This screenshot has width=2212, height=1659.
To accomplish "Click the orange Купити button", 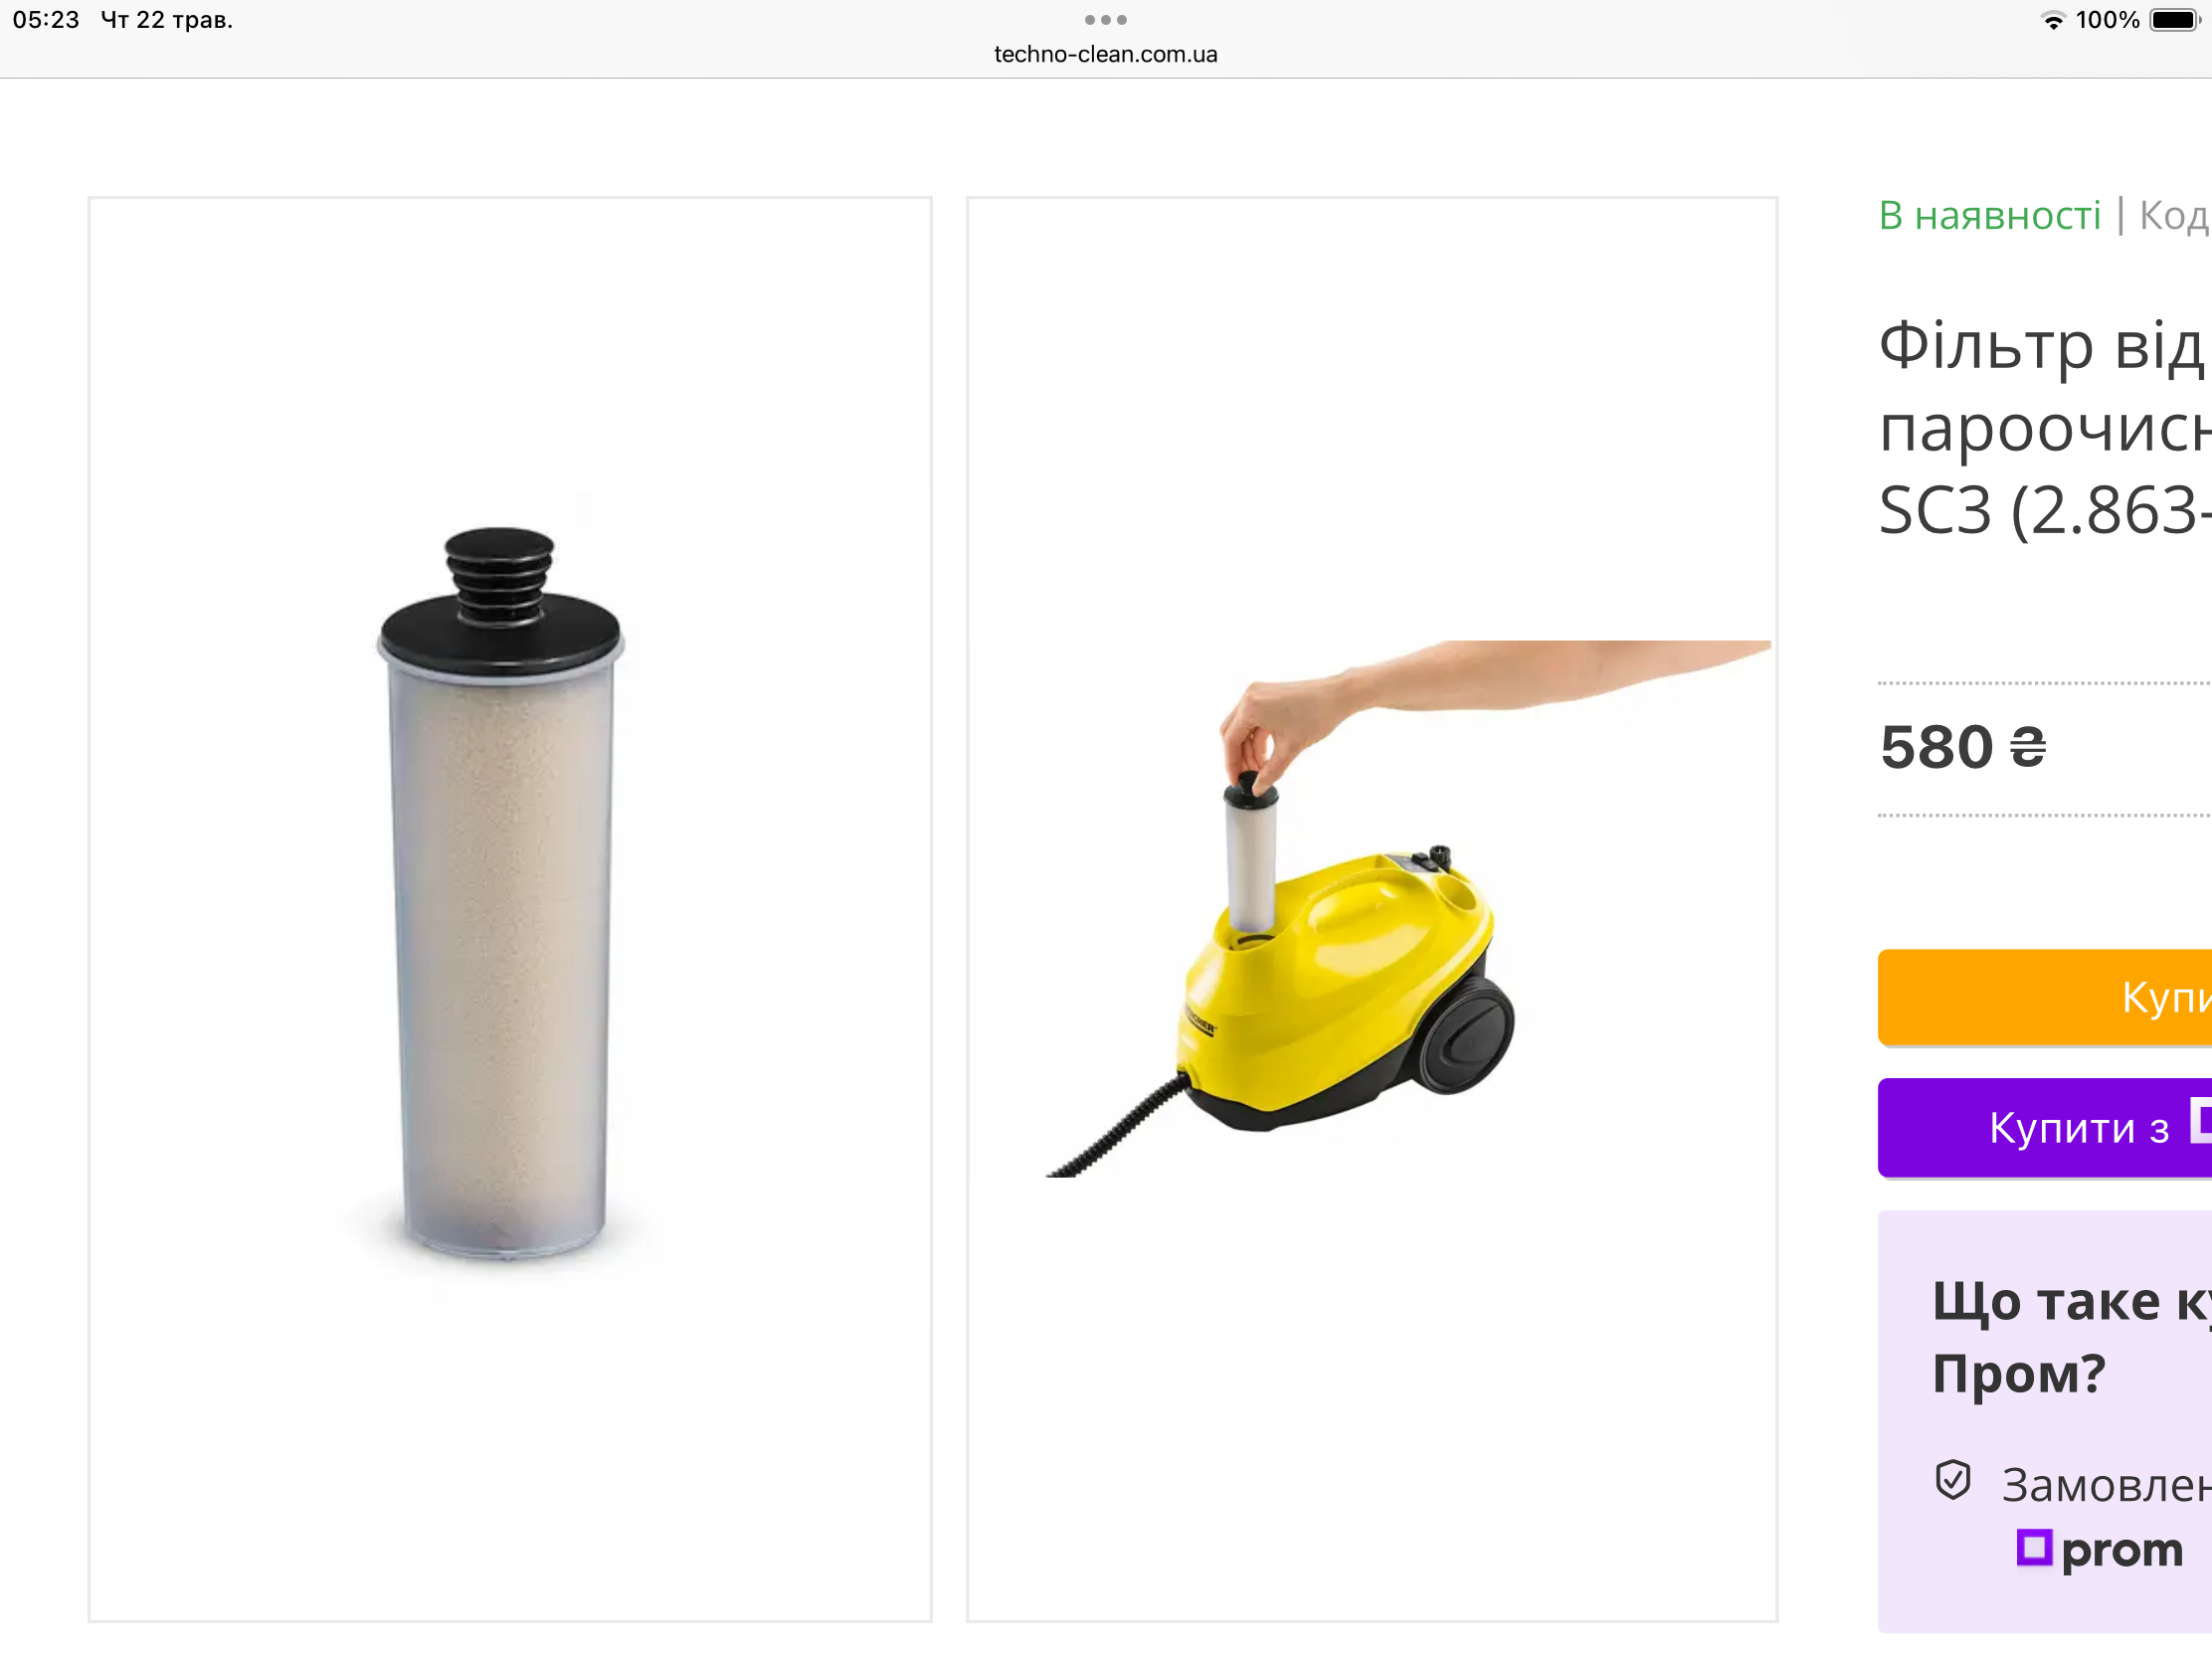I will tap(2044, 997).
